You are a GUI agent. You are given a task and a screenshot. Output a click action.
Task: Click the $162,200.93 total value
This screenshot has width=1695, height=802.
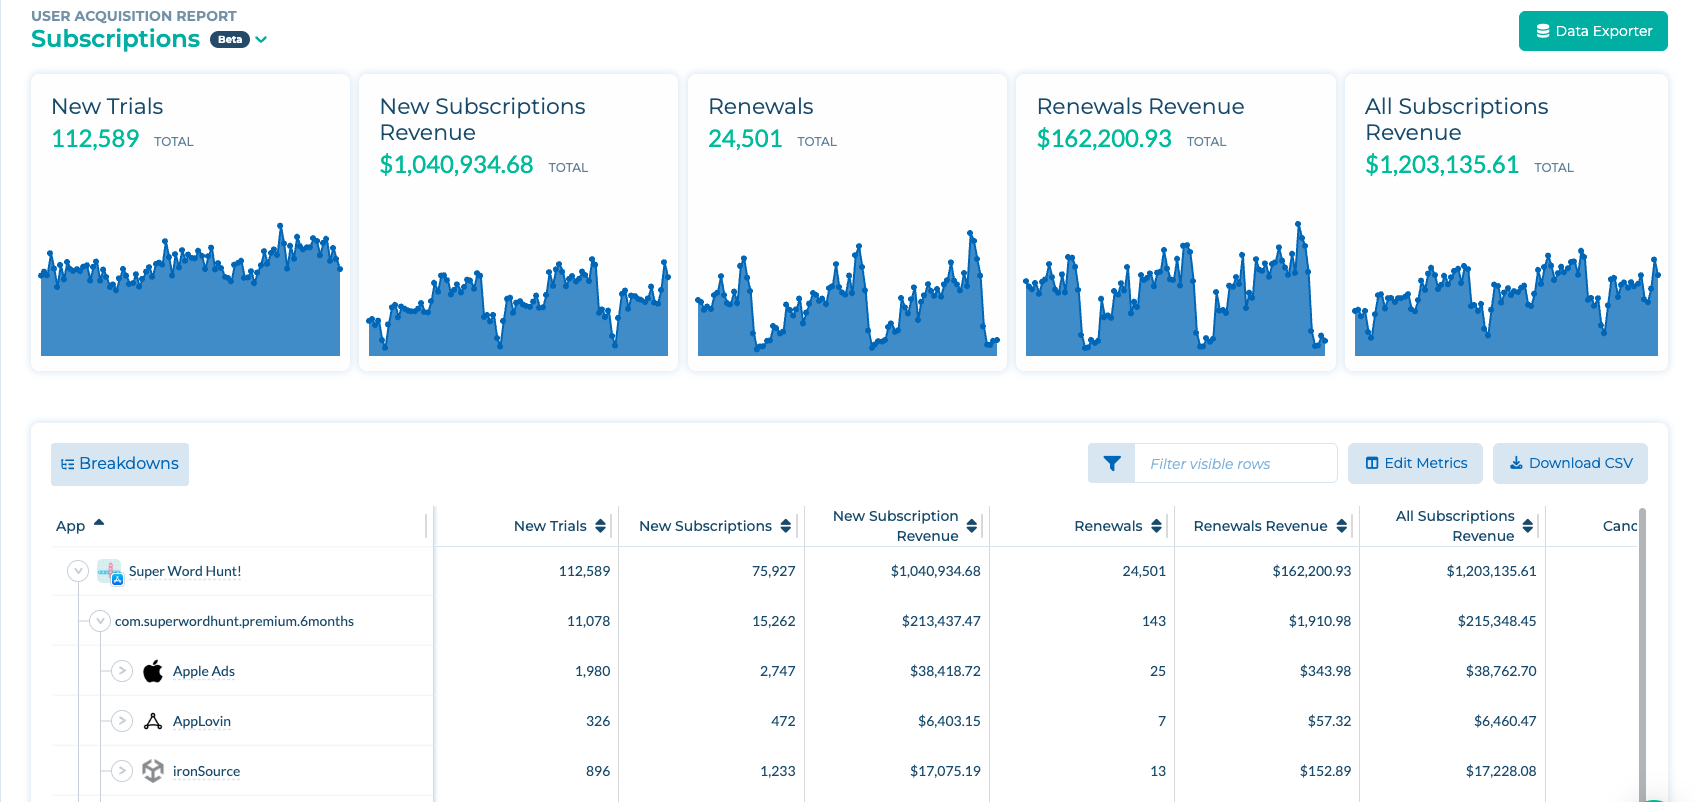1104,139
